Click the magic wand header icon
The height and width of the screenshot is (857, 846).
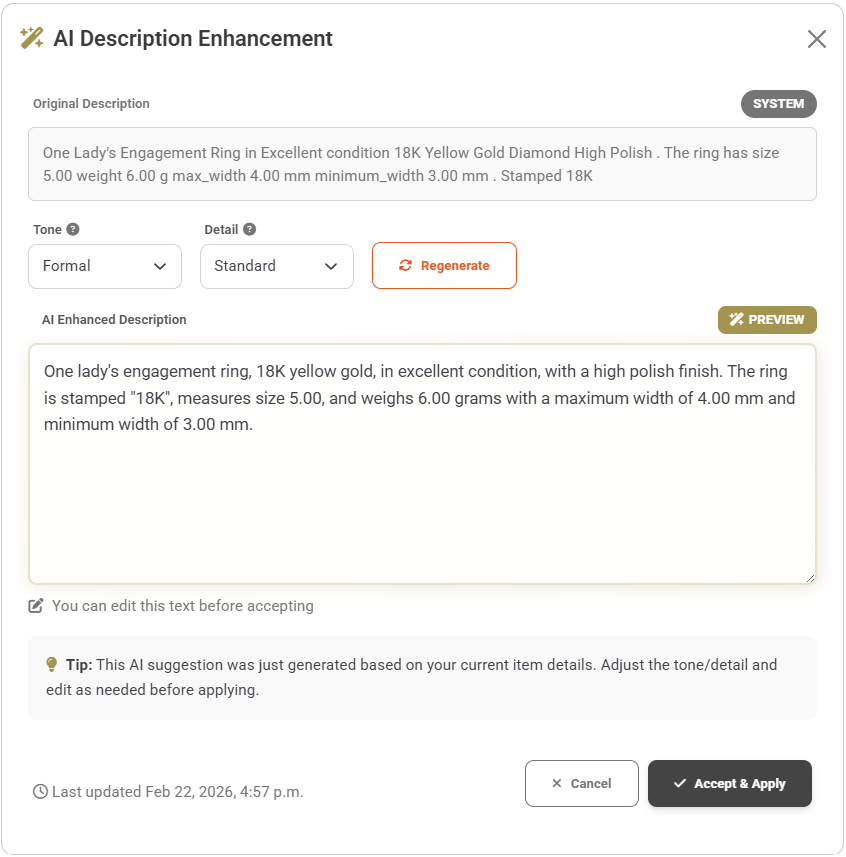coord(30,38)
